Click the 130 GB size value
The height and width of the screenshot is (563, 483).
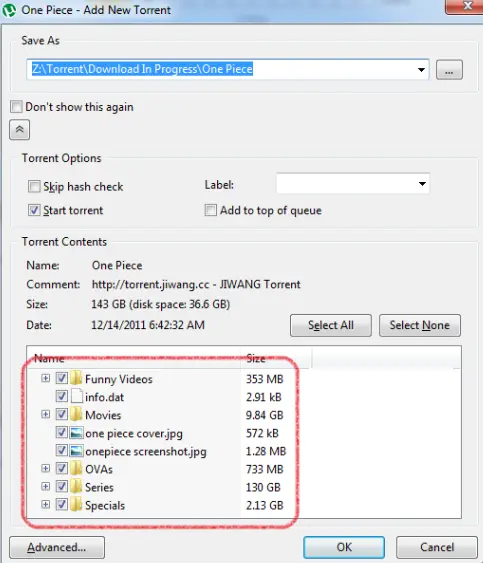tap(263, 487)
